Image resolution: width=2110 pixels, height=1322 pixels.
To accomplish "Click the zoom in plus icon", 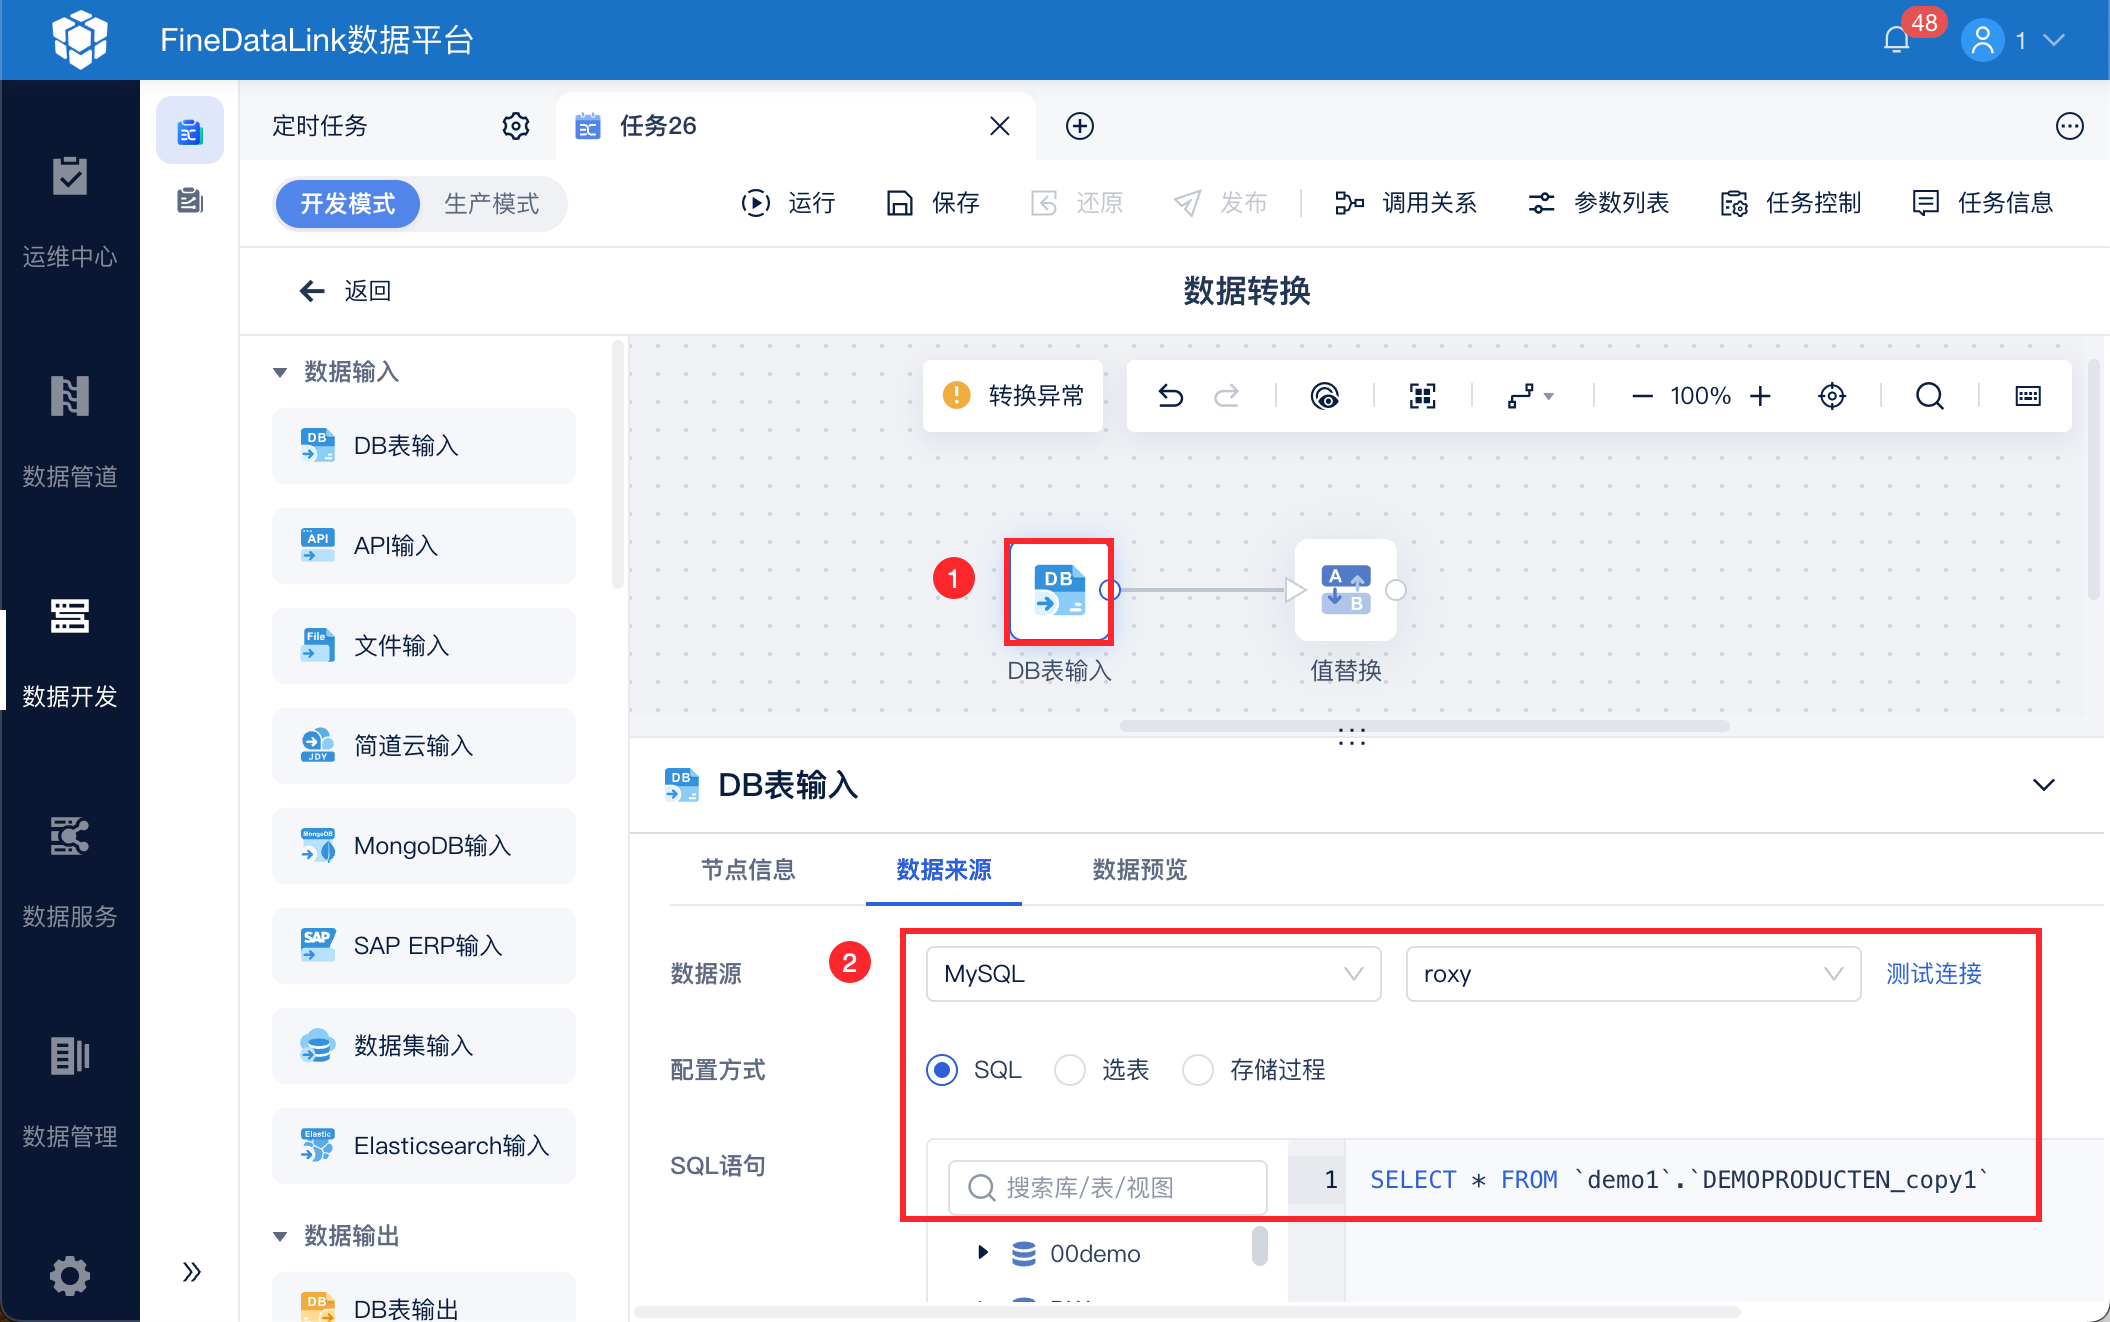I will [1761, 396].
